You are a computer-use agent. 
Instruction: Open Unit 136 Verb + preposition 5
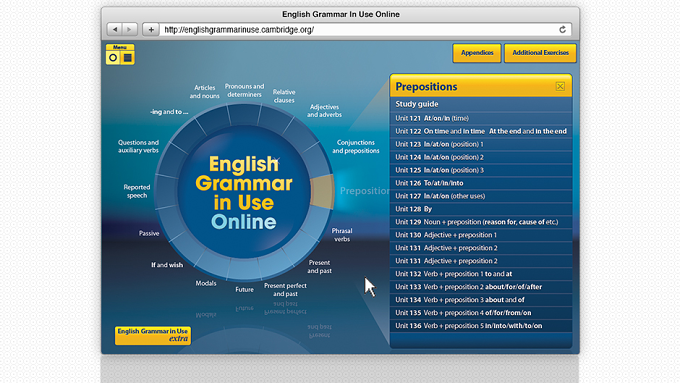pos(481,326)
